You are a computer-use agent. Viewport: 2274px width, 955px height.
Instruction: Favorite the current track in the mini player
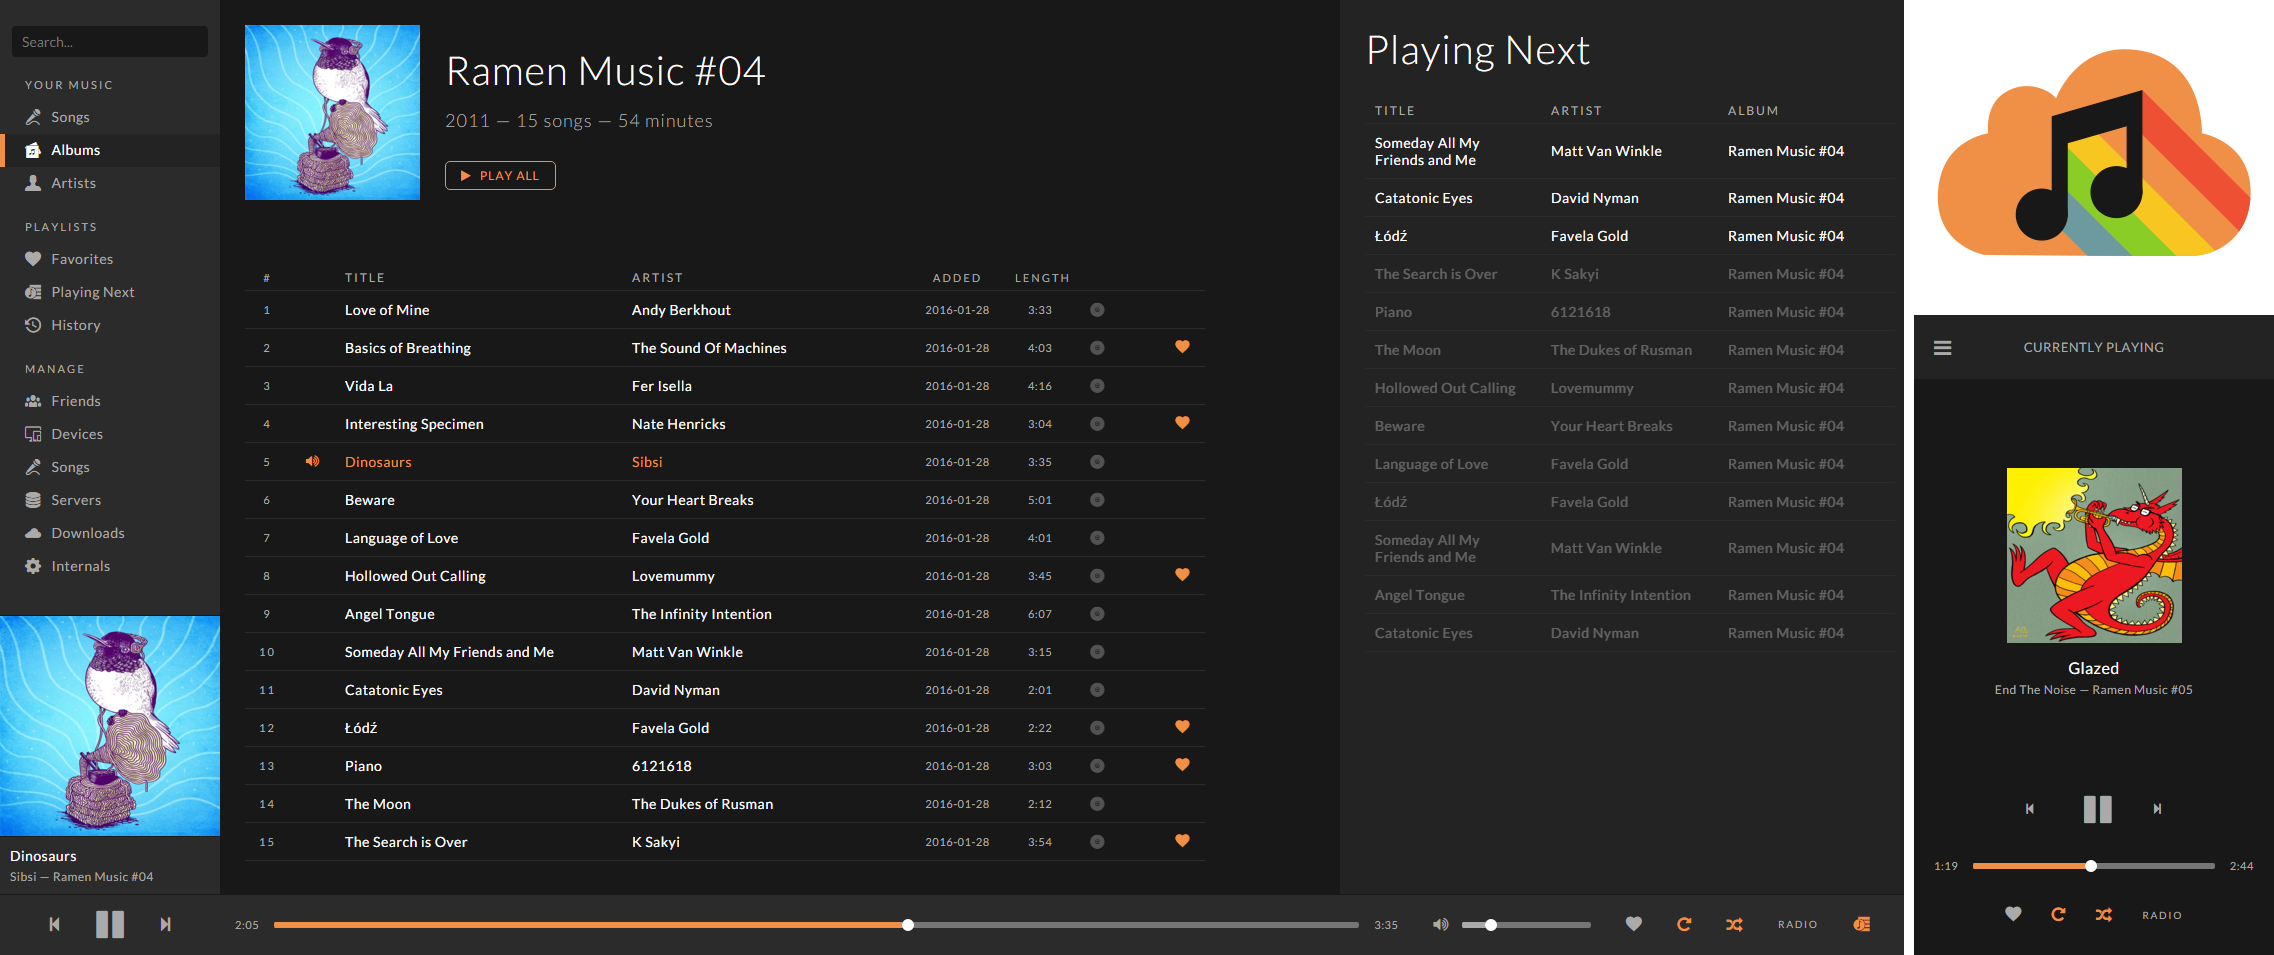(2013, 914)
